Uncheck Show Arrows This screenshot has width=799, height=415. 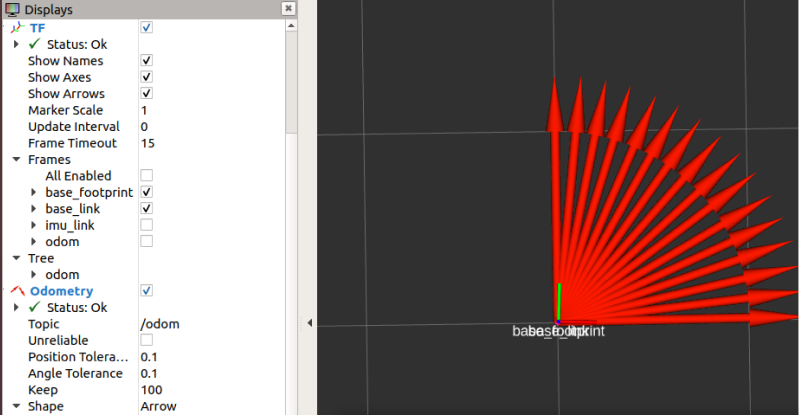146,93
